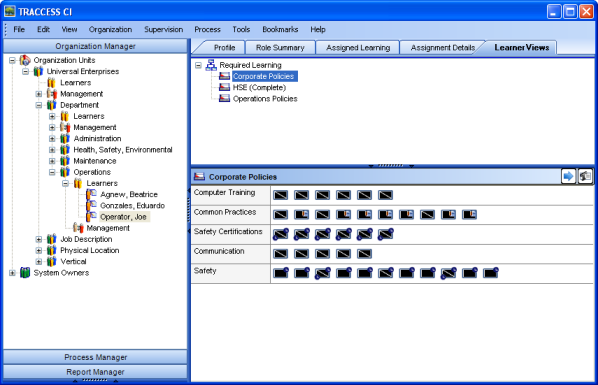Click the System Owners green icon

pos(25,272)
